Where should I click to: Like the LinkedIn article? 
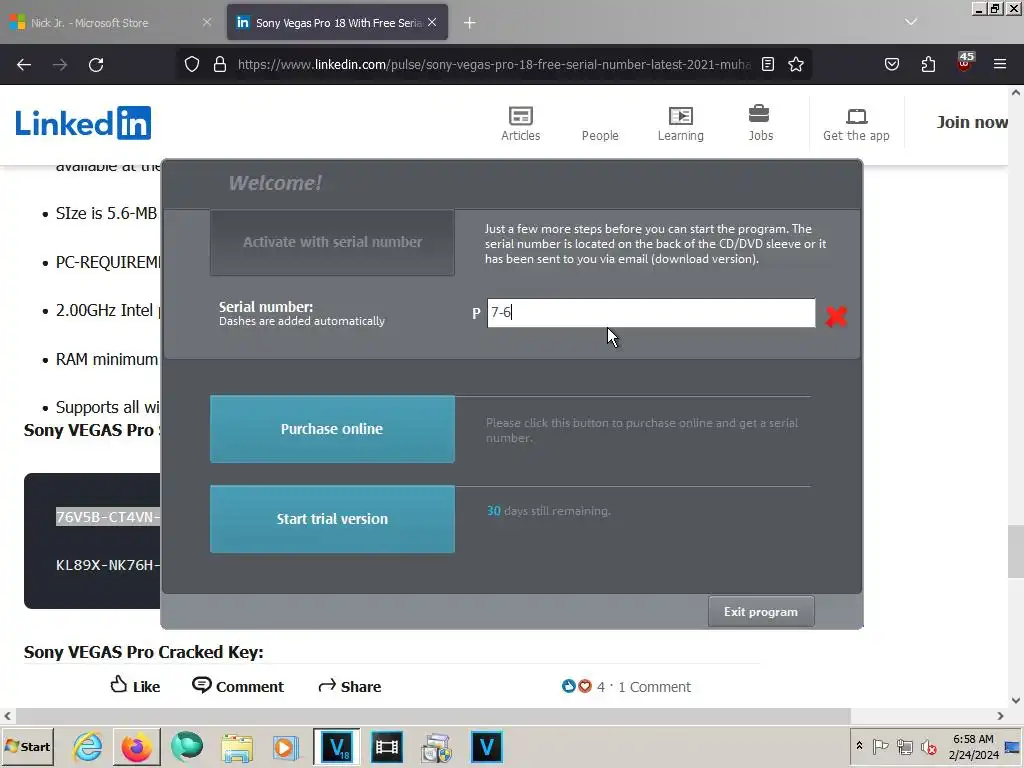(x=135, y=686)
